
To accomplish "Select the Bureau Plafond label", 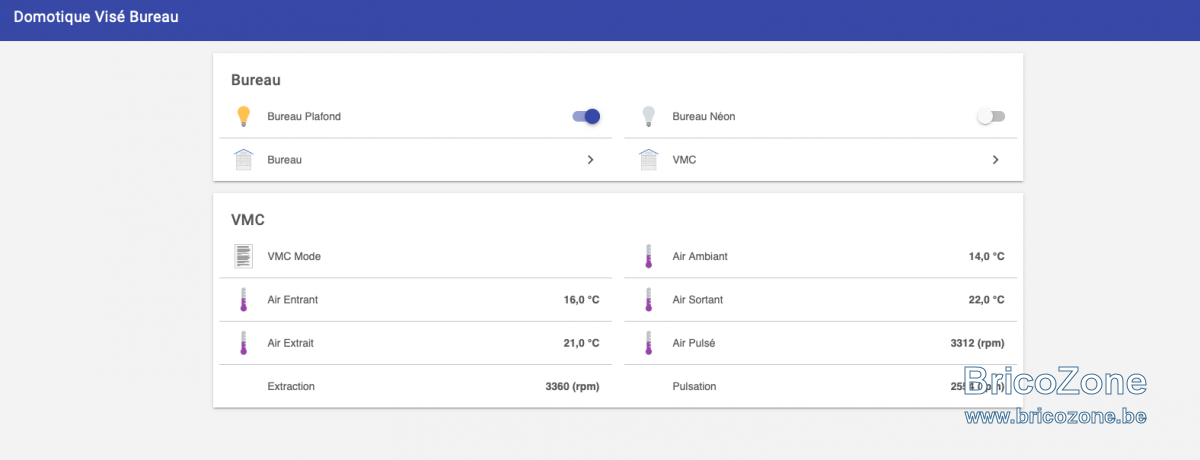I will [x=304, y=116].
